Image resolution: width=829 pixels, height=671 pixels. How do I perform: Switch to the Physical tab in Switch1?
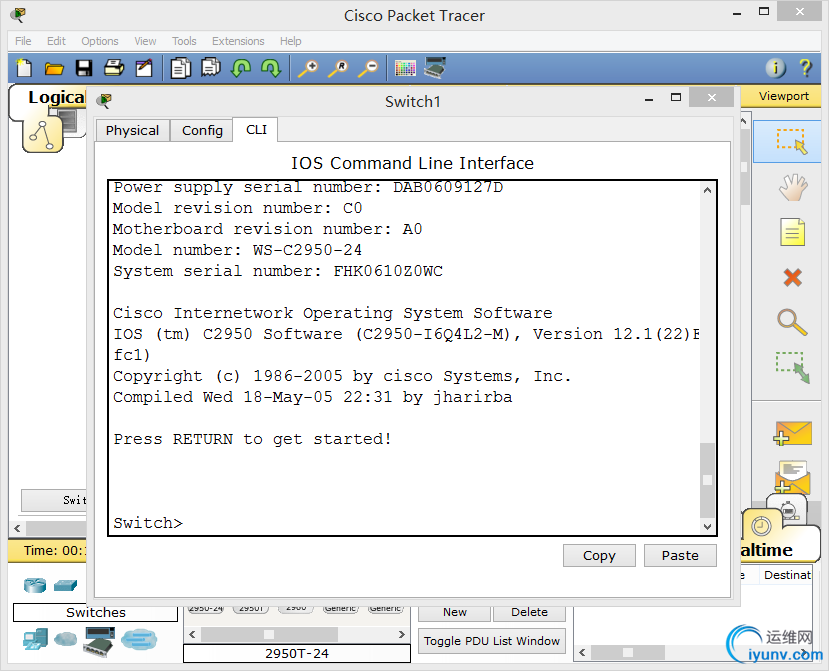pyautogui.click(x=132, y=131)
